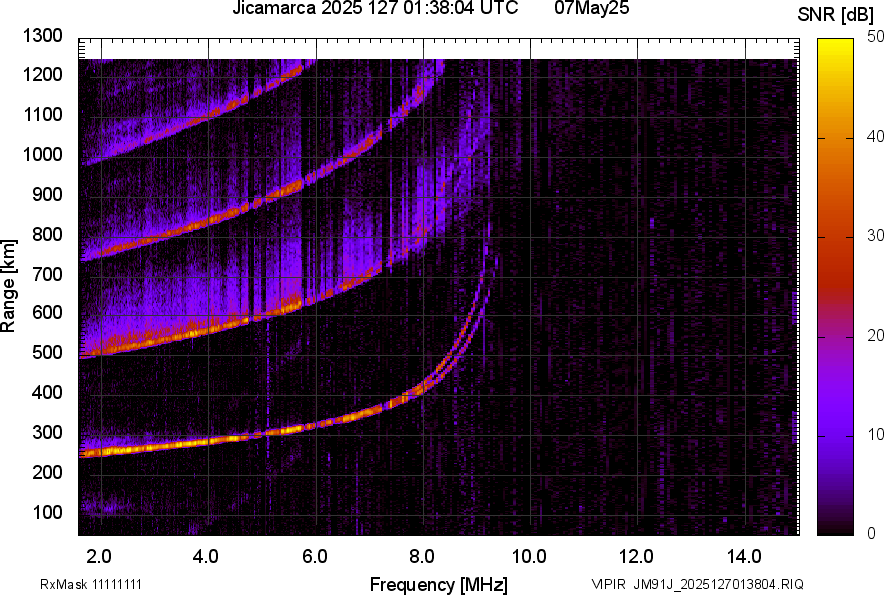This screenshot has width=884, height=595.
Task: Click the 1300 range tick label
Action: click(x=43, y=36)
